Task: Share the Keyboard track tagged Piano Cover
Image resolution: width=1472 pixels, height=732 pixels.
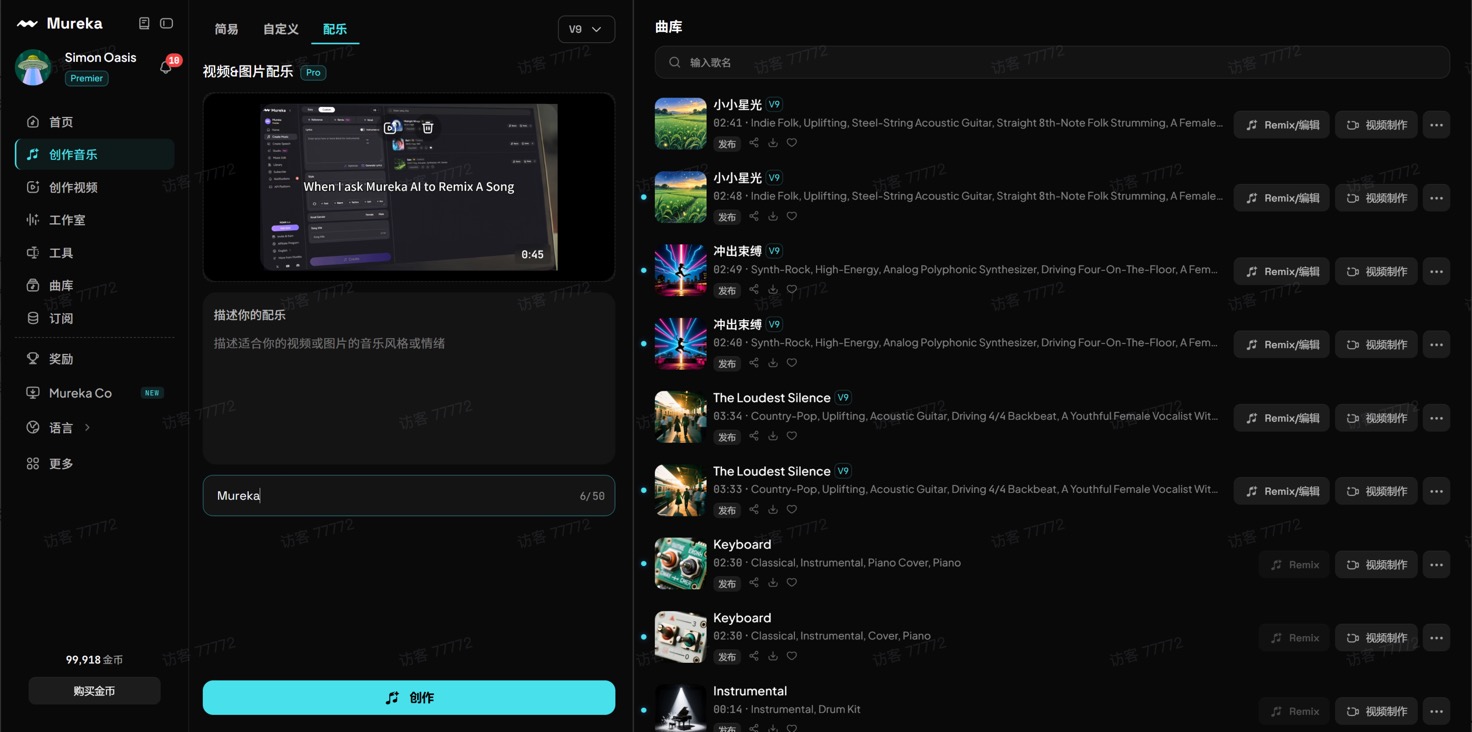Action: pos(754,583)
